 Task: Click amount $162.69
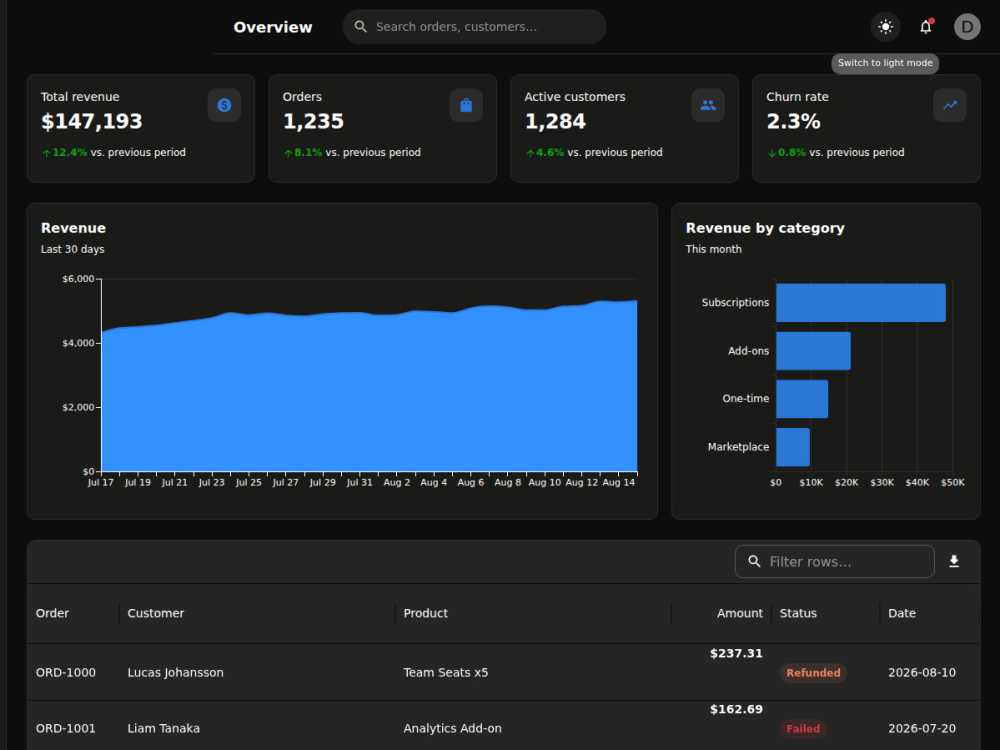[x=736, y=709]
